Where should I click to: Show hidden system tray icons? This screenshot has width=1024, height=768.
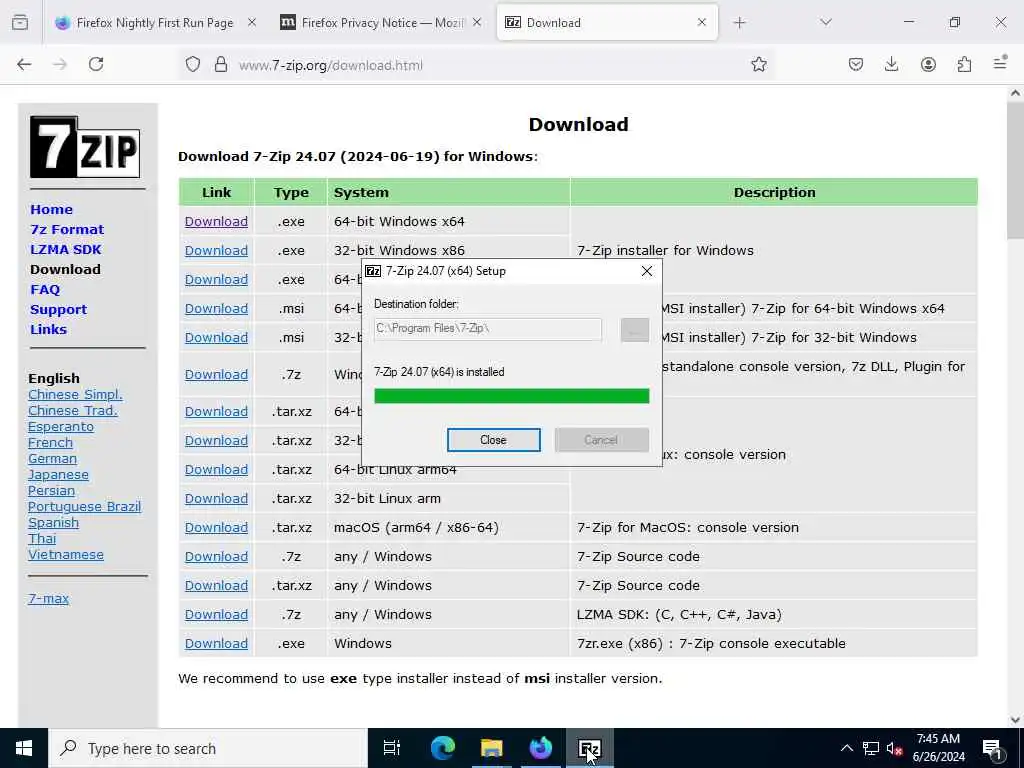[846, 748]
